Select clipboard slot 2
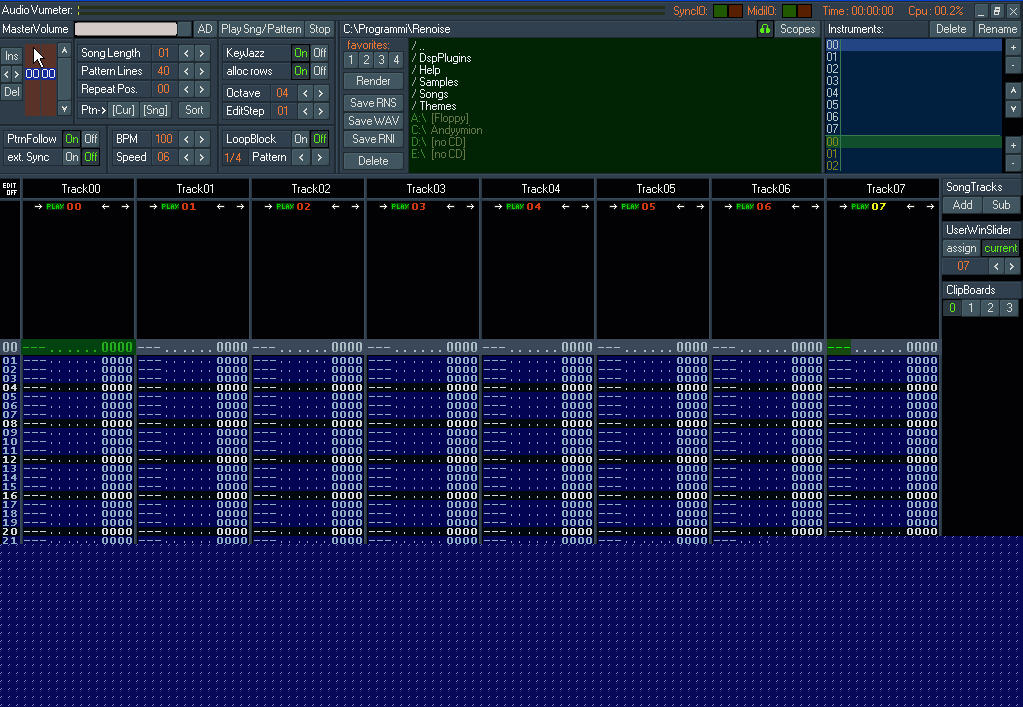Image resolution: width=1023 pixels, height=707 pixels. coord(990,308)
